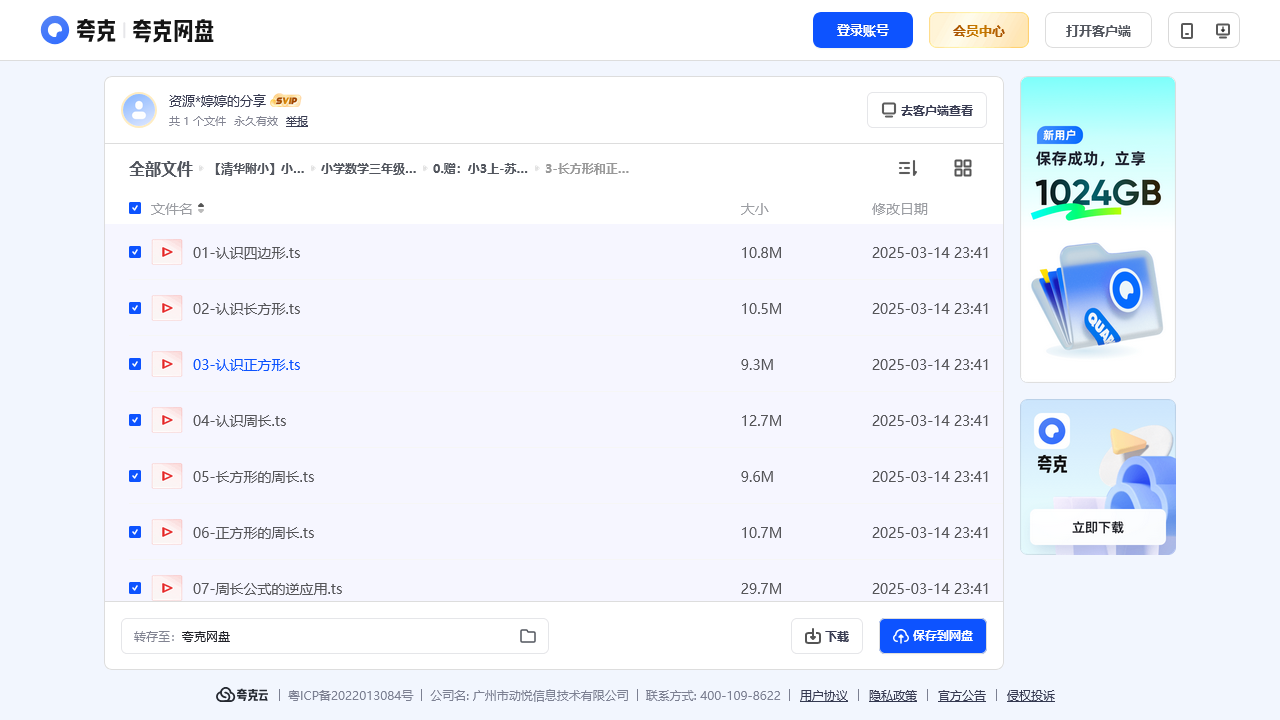The height and width of the screenshot is (720, 1280).
Task: Open 会员中心 button
Action: (x=979, y=30)
